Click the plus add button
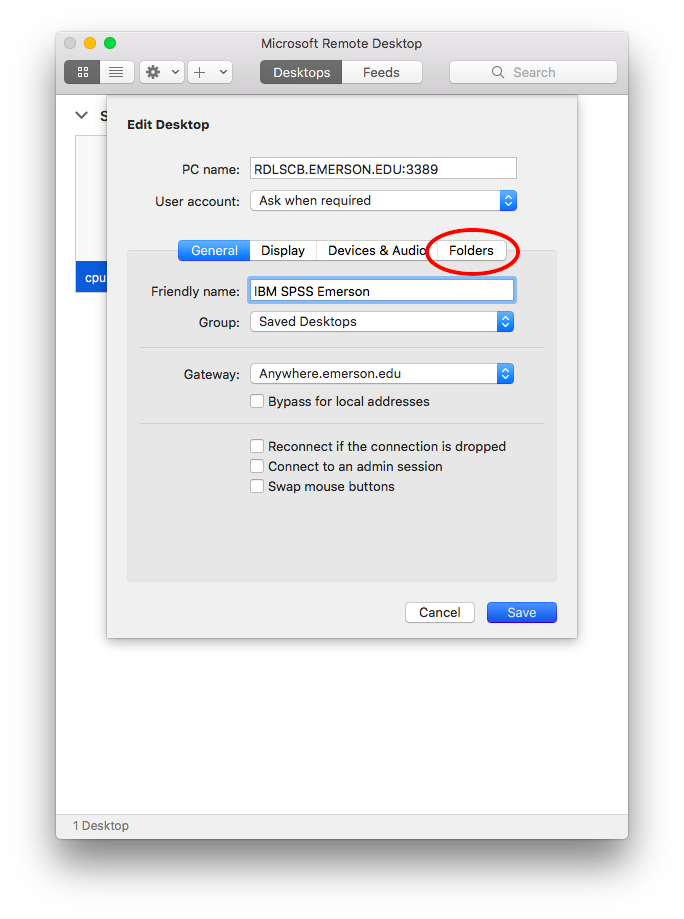The image size is (684, 919). pos(200,72)
